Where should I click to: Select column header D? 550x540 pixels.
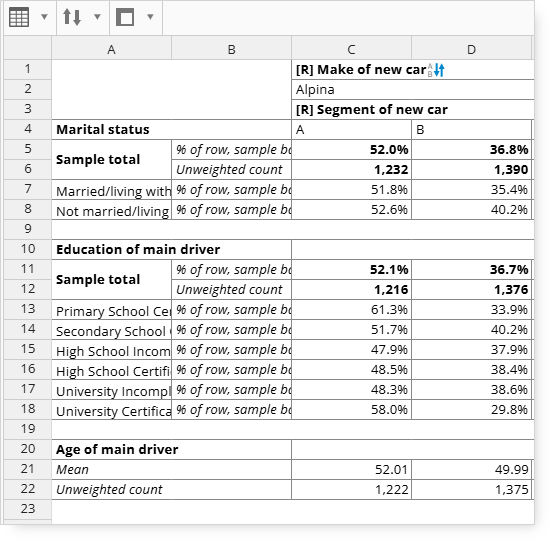tap(471, 49)
